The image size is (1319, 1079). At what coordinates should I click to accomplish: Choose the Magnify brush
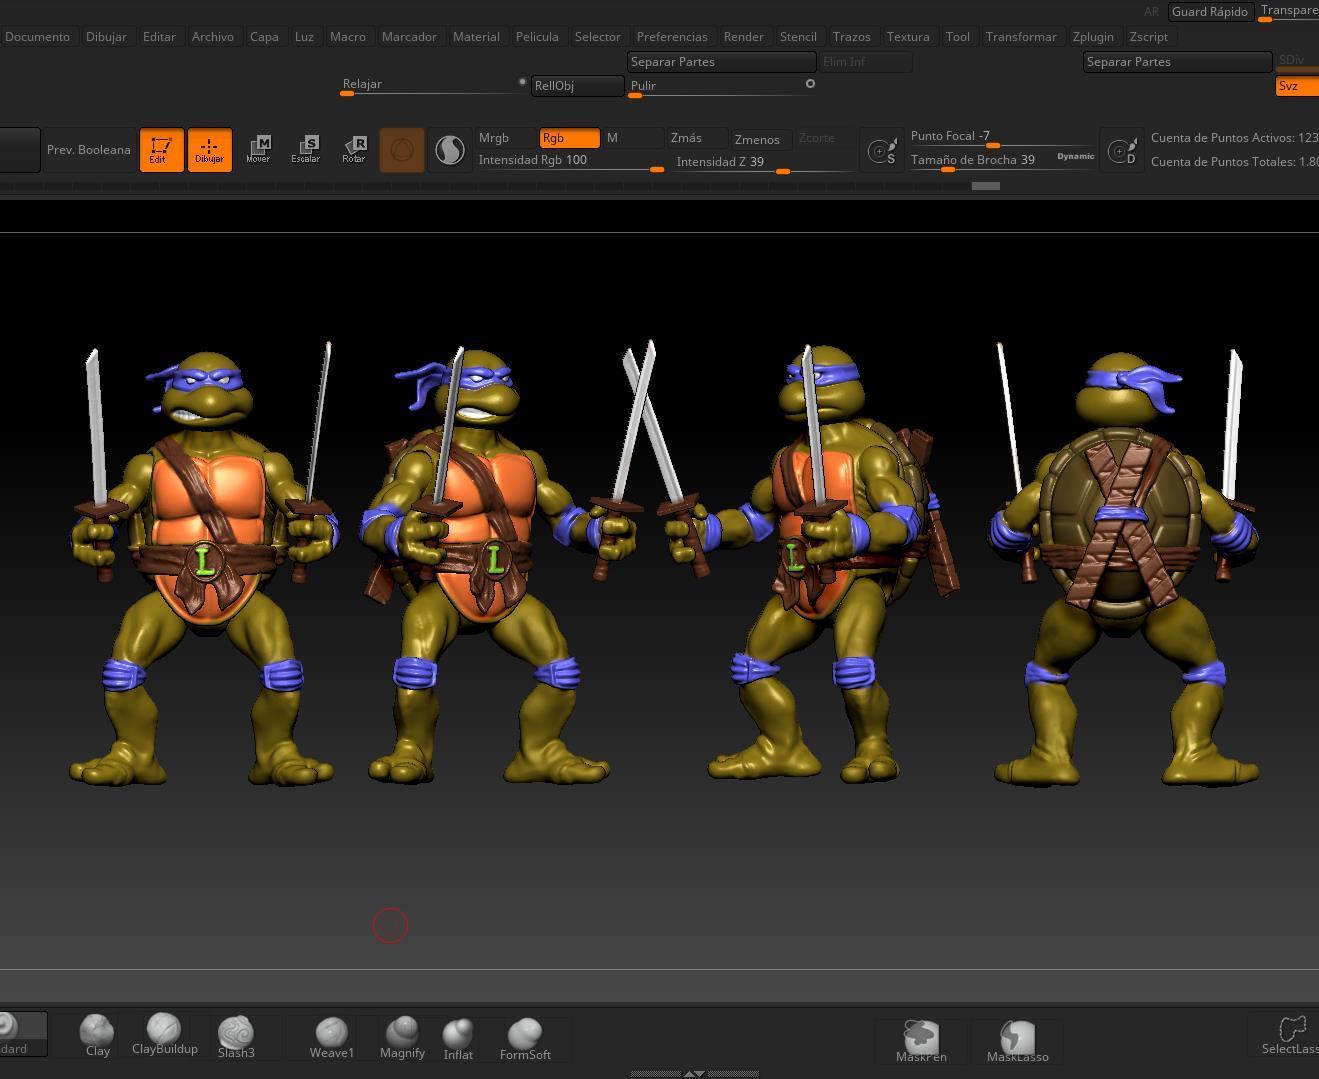point(402,1037)
